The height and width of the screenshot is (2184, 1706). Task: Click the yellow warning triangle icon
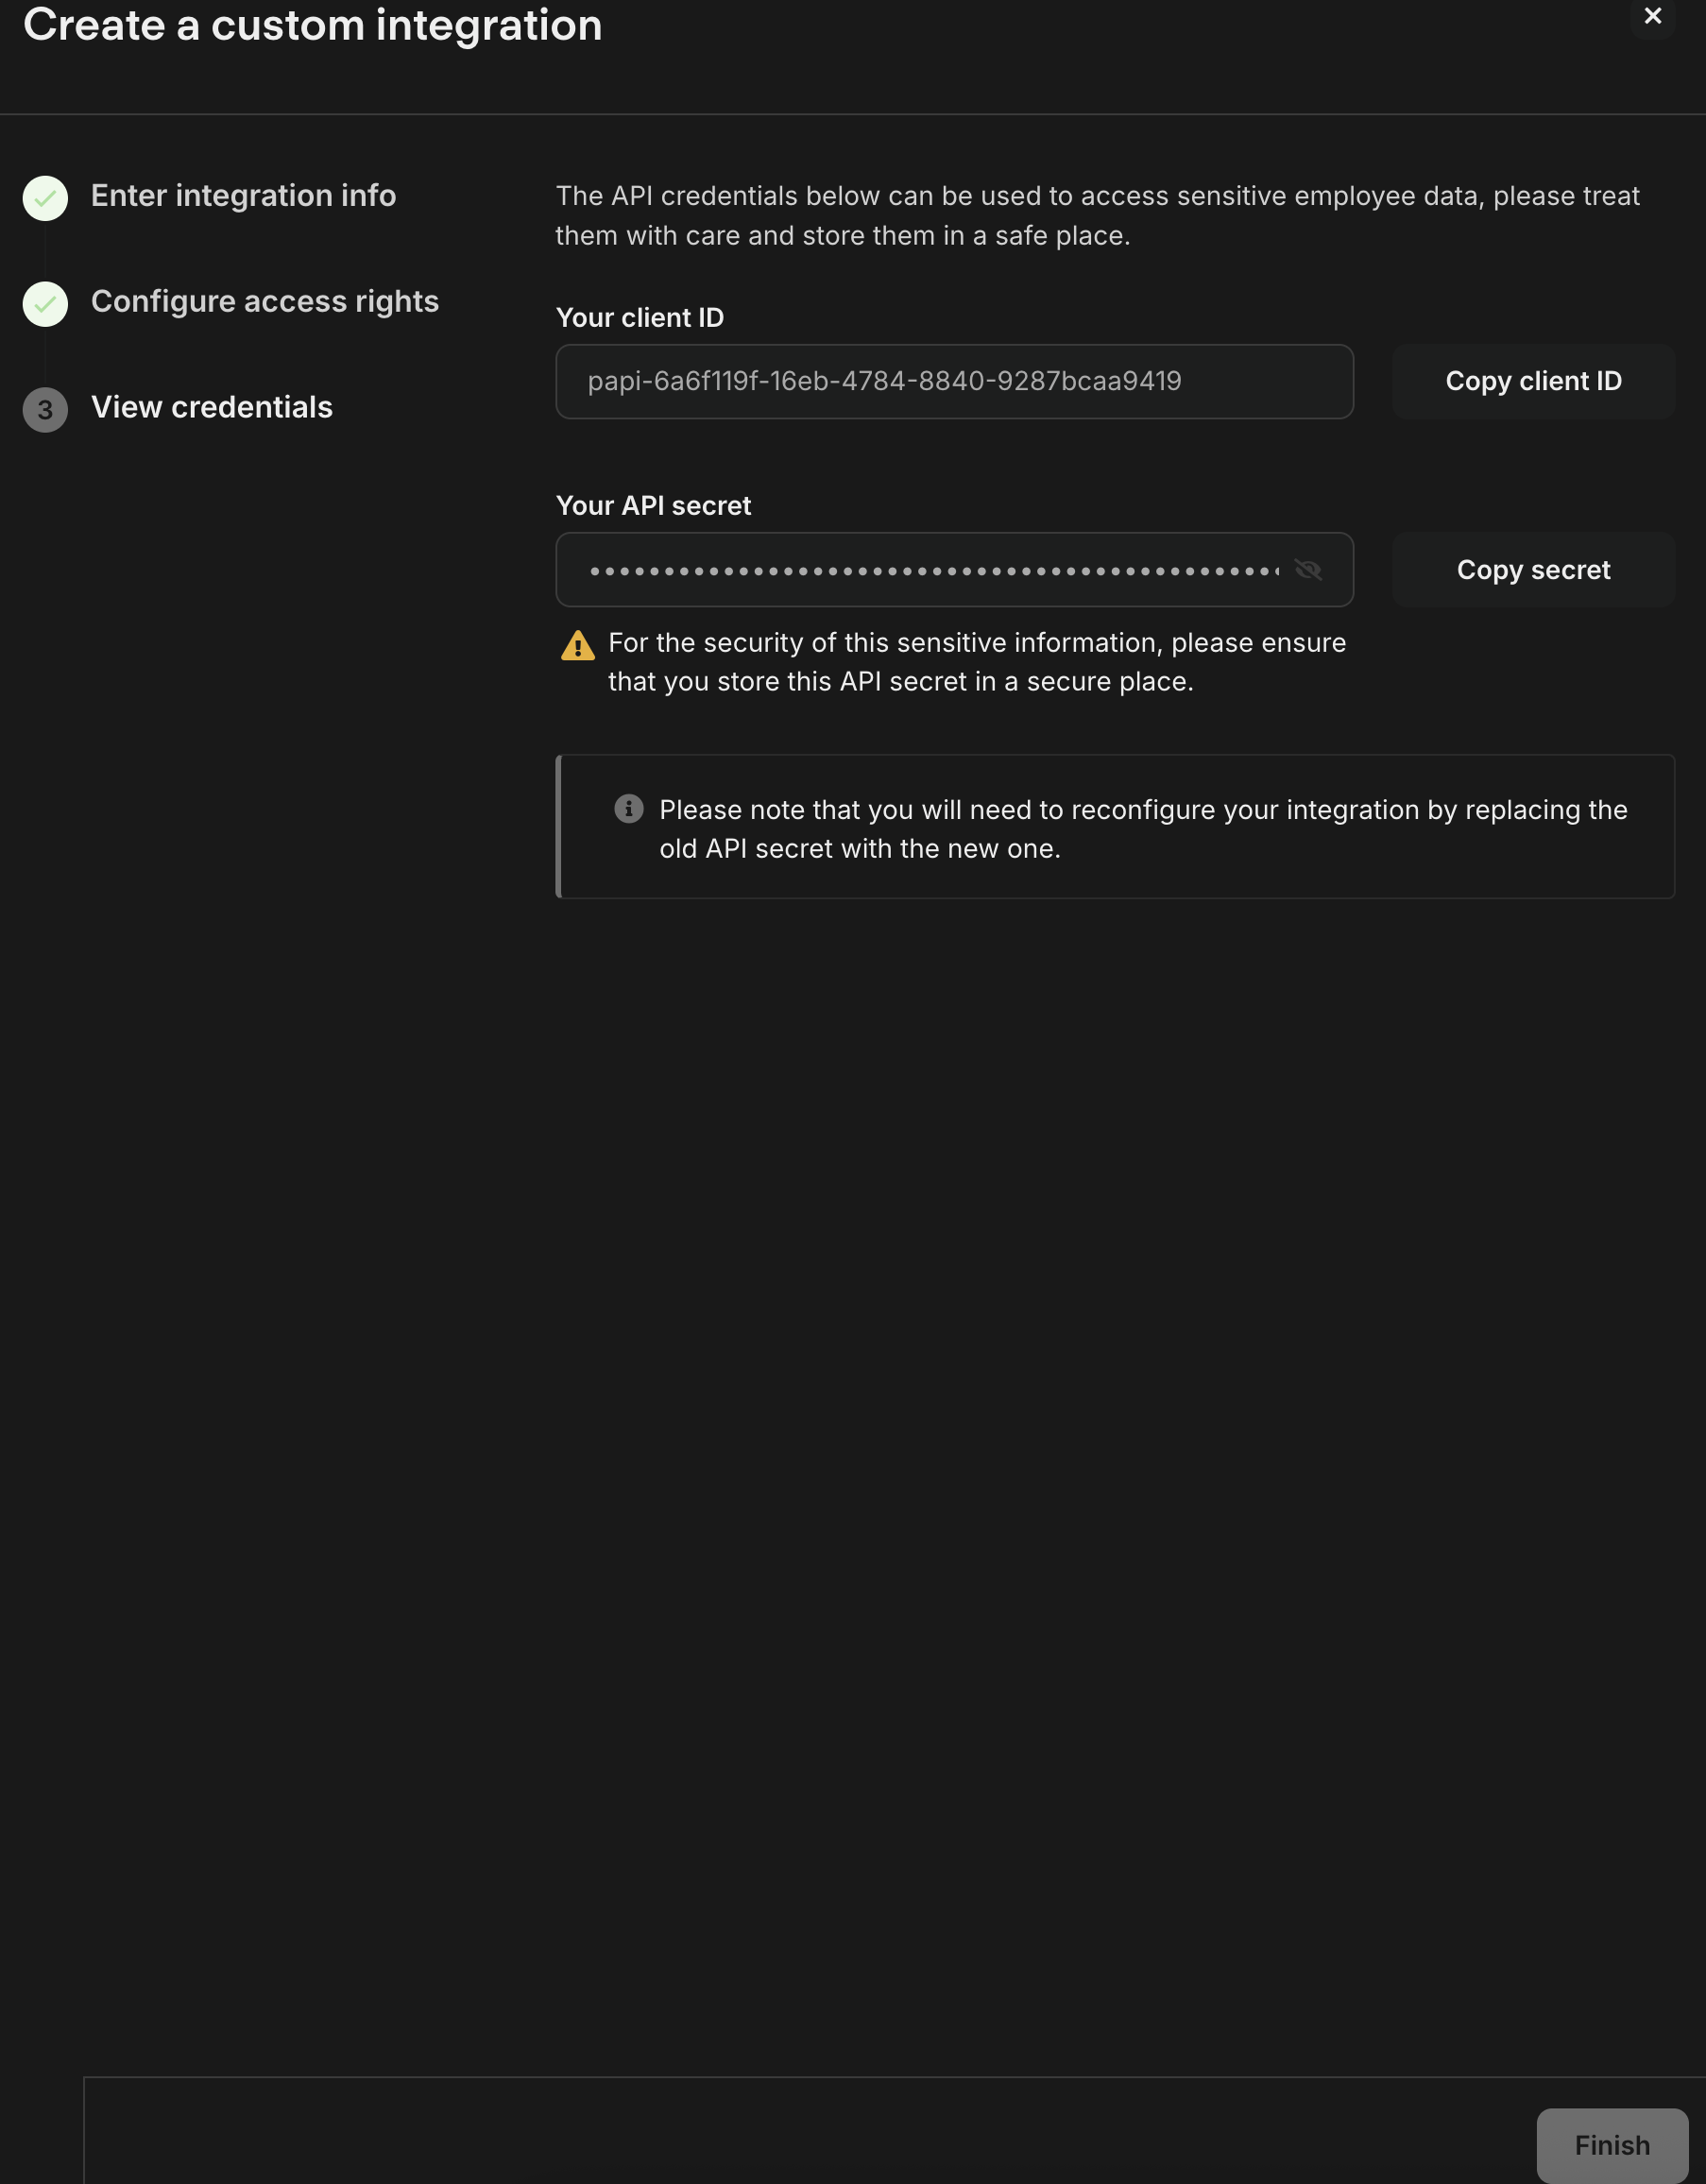click(x=578, y=646)
